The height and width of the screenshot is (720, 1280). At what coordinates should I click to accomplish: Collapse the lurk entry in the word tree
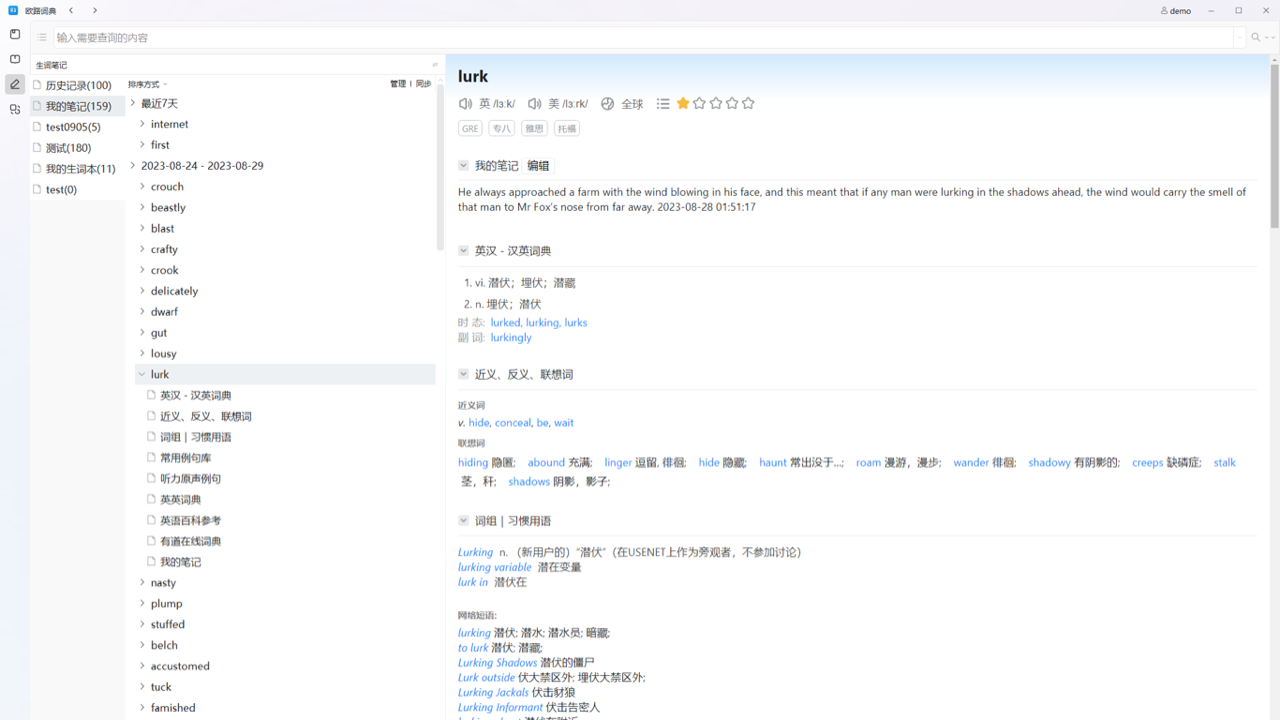coord(142,373)
